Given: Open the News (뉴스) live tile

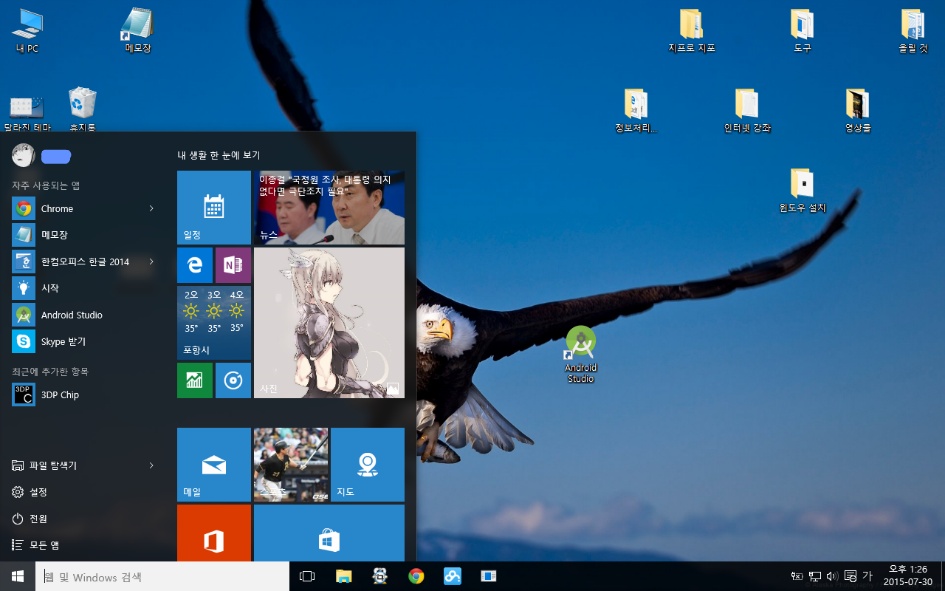Looking at the screenshot, I should [x=328, y=207].
